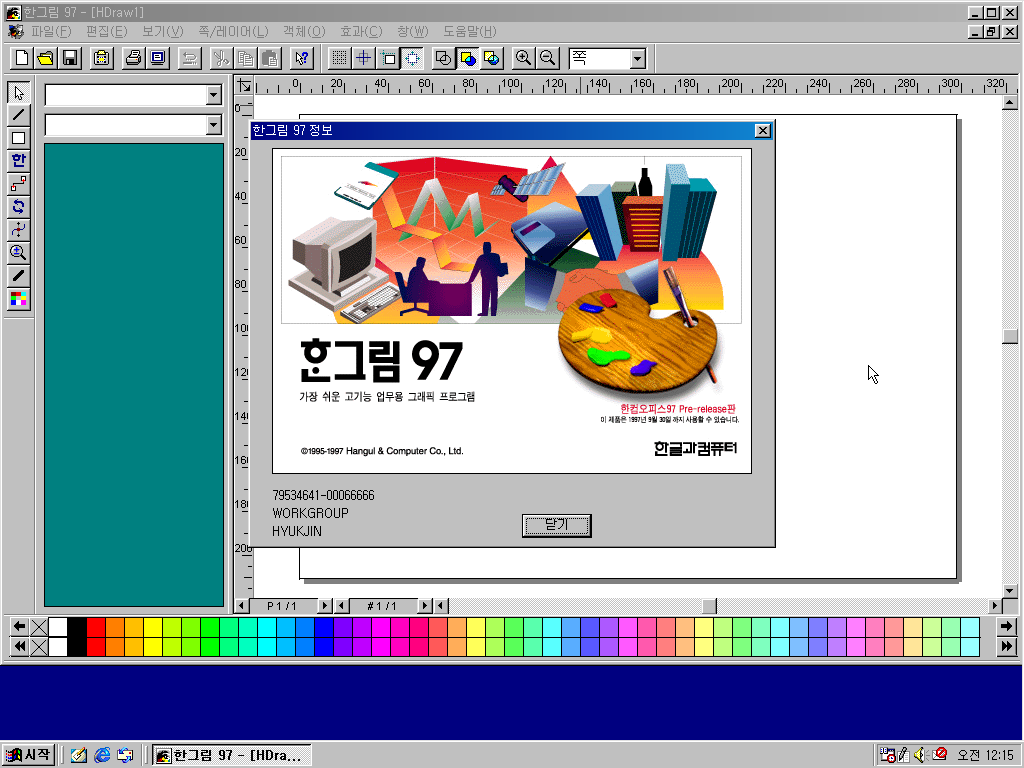Click previous layer arrow left of # 1/1

342,605
